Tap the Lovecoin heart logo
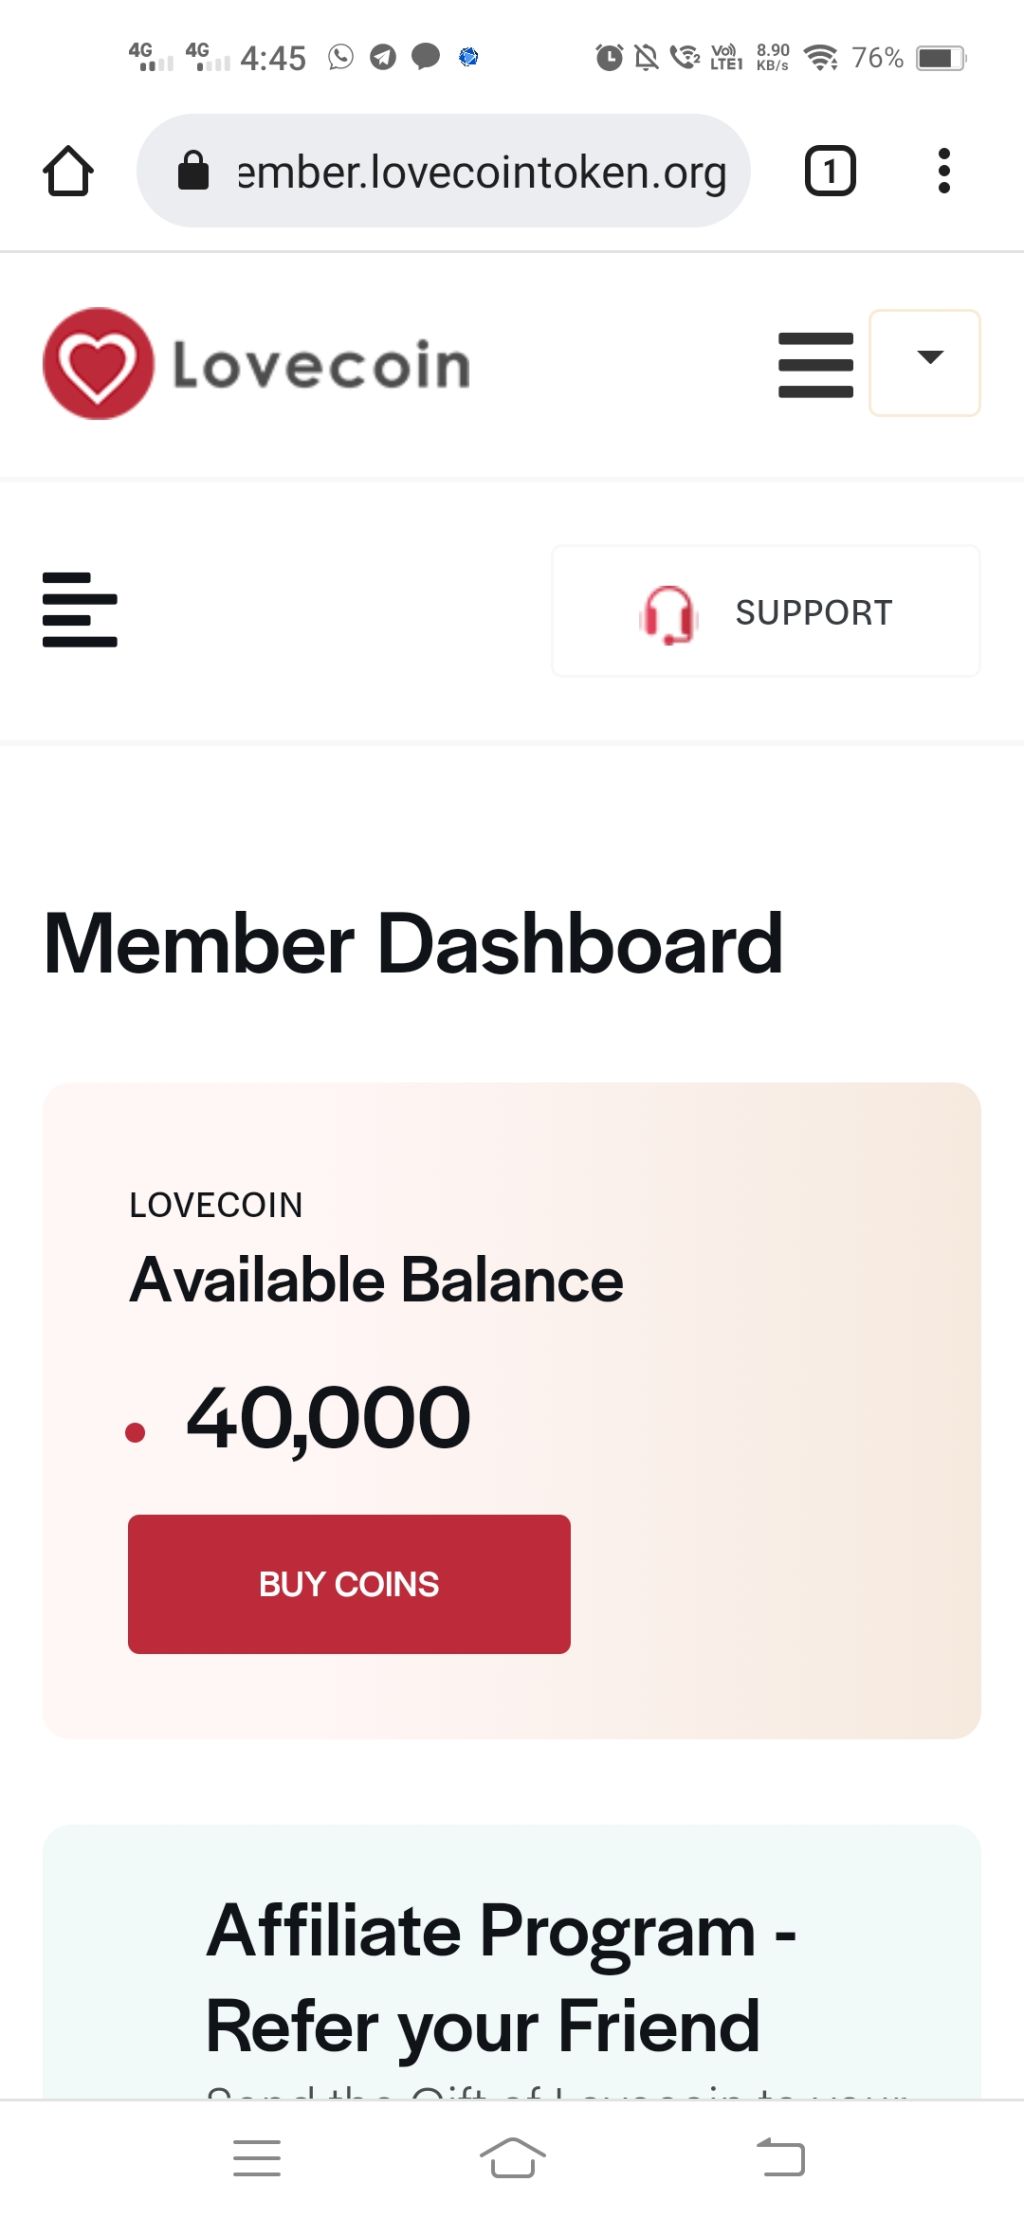 [x=98, y=364]
